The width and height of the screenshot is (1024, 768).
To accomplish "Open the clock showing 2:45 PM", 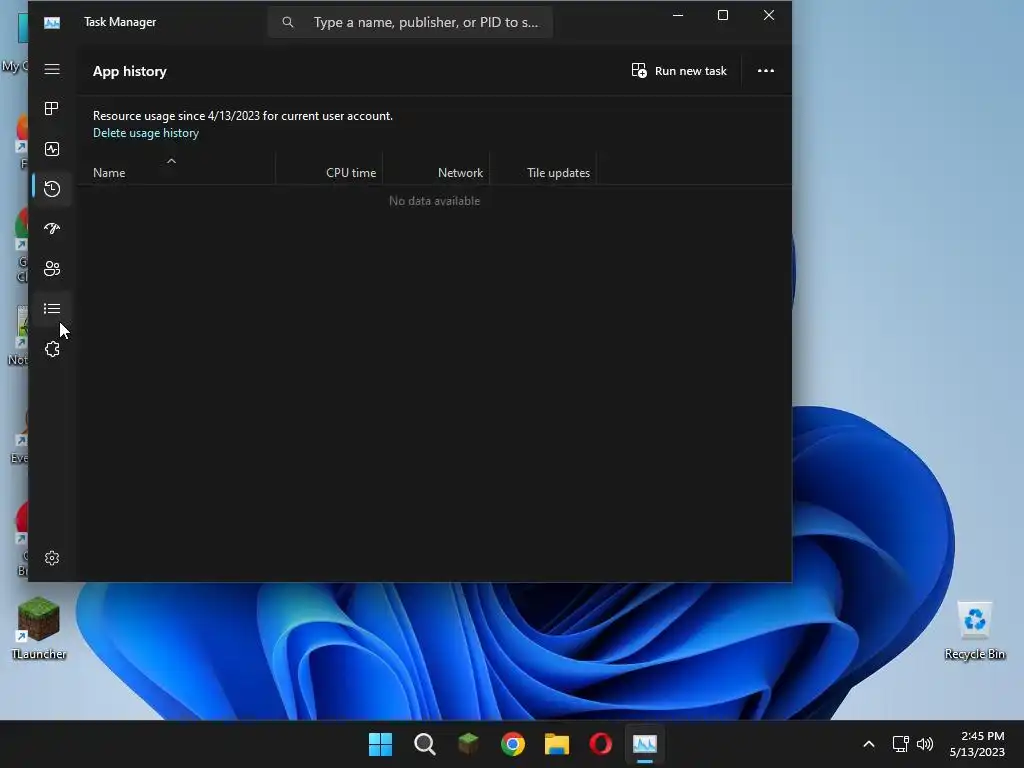I will tap(977, 744).
